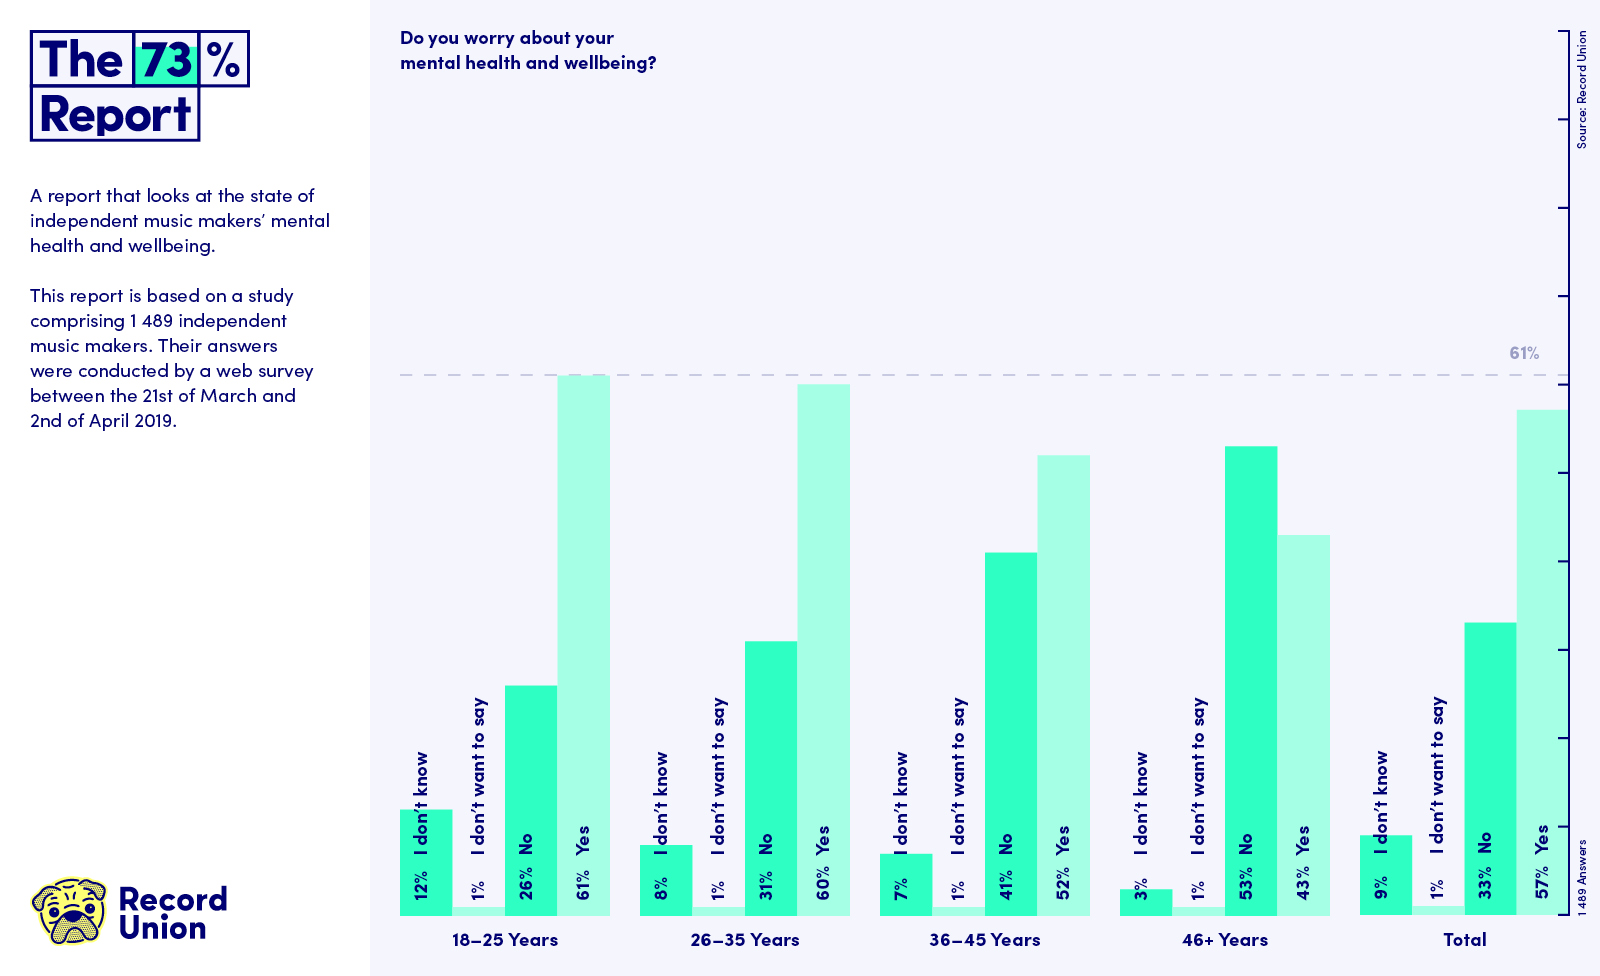This screenshot has width=1600, height=976.
Task: Click the 12% I don't know bar
Action: (426, 862)
